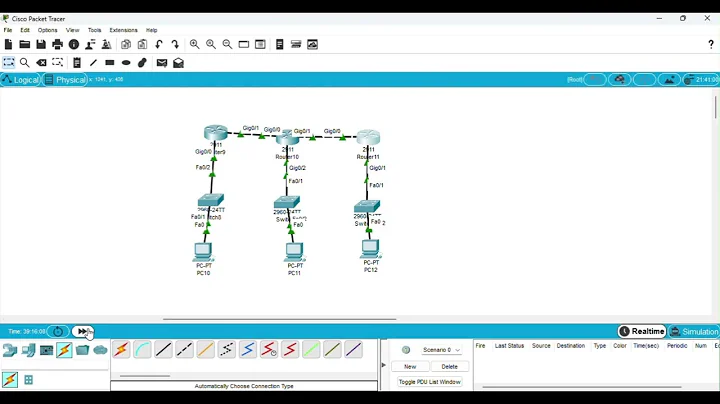The image size is (720, 404).
Task: Save the network with the floppy icon
Action: point(41,45)
